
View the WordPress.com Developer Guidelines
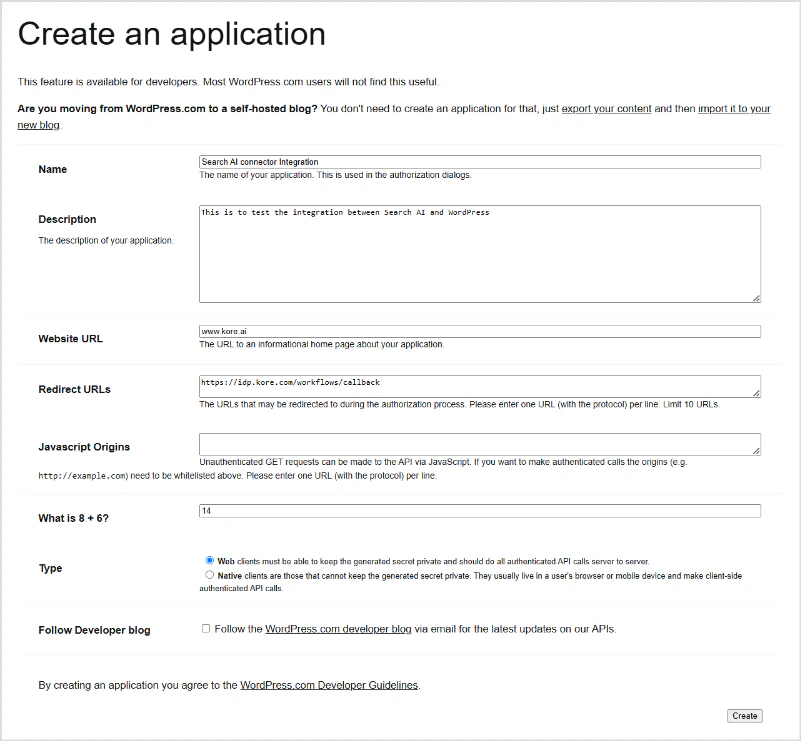tap(329, 685)
